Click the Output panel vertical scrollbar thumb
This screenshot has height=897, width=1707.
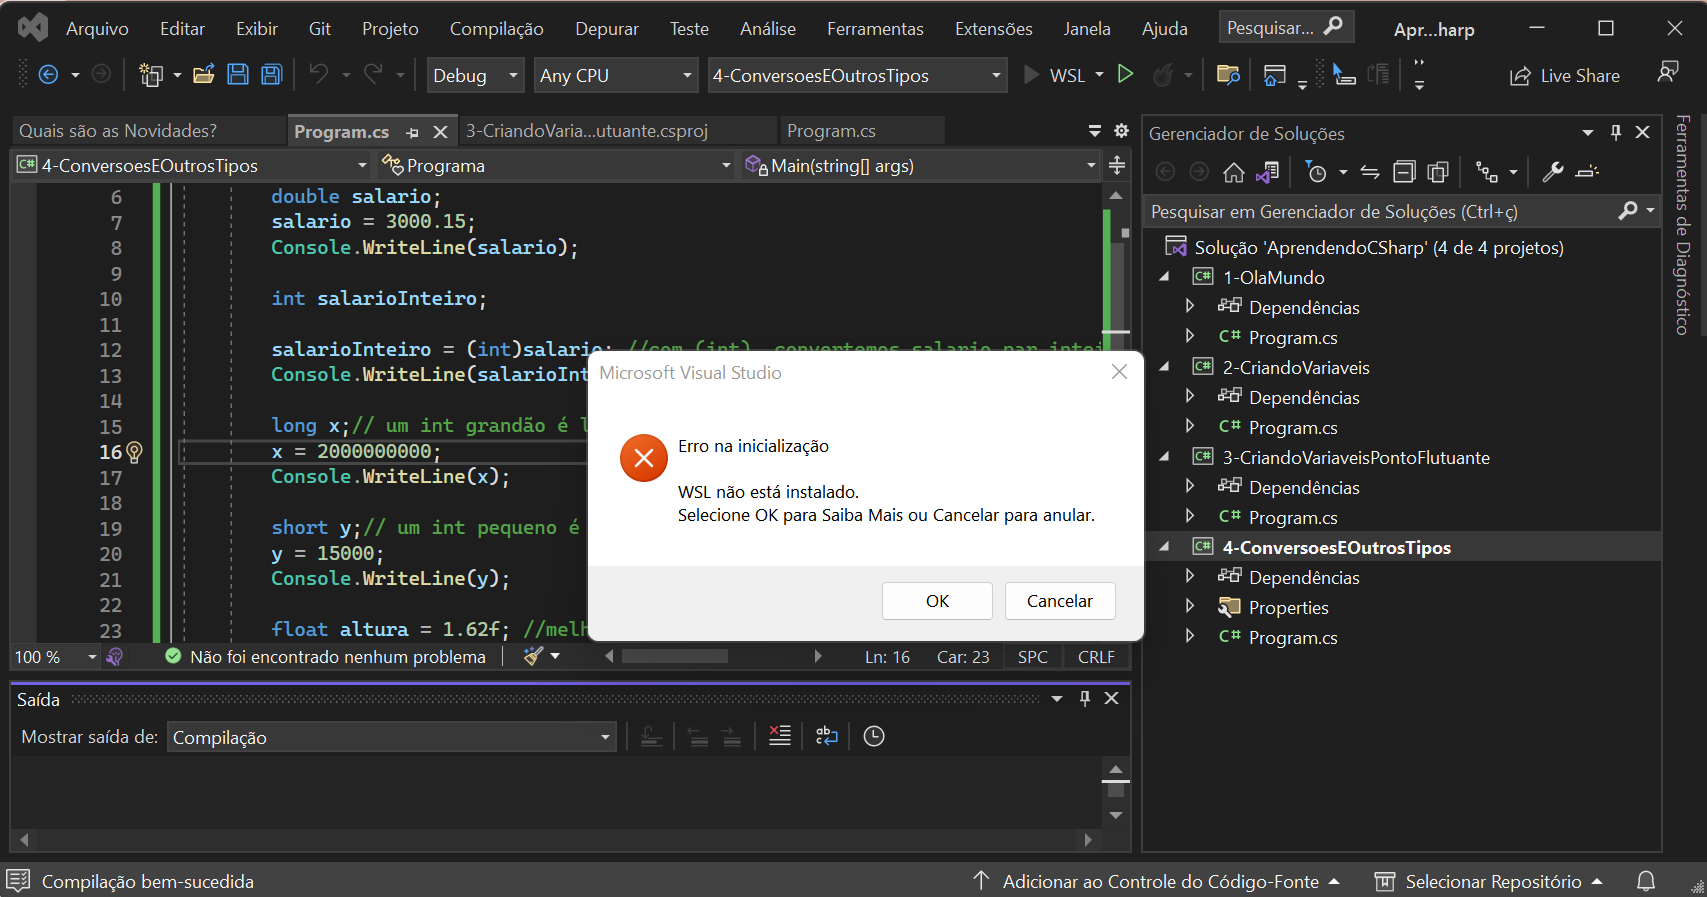(x=1116, y=790)
